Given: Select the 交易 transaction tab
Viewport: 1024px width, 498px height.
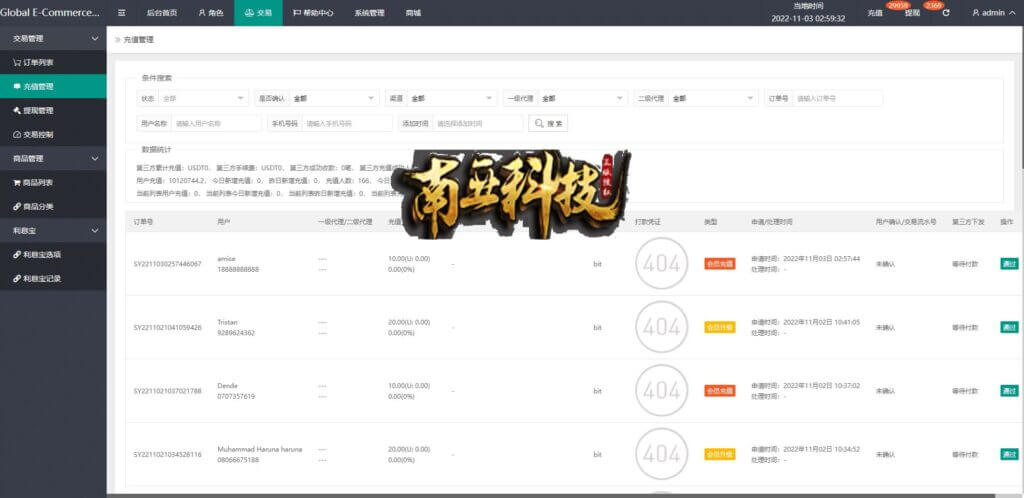Looking at the screenshot, I should (258, 12).
